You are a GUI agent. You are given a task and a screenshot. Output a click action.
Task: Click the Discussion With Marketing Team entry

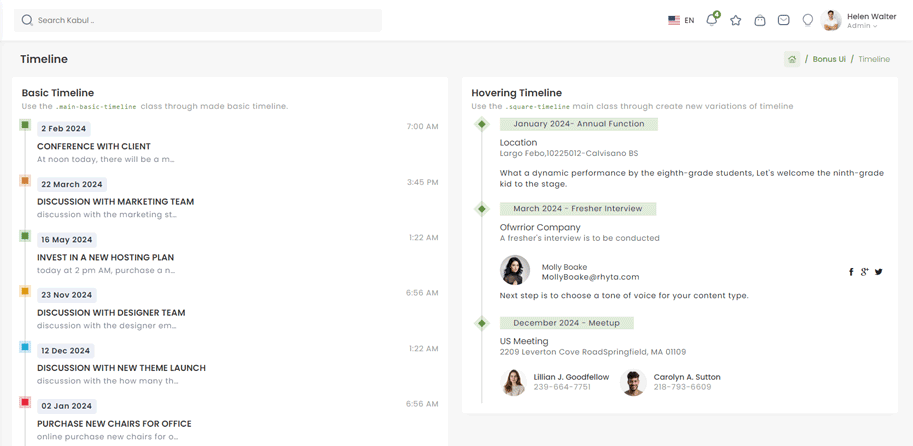(115, 202)
